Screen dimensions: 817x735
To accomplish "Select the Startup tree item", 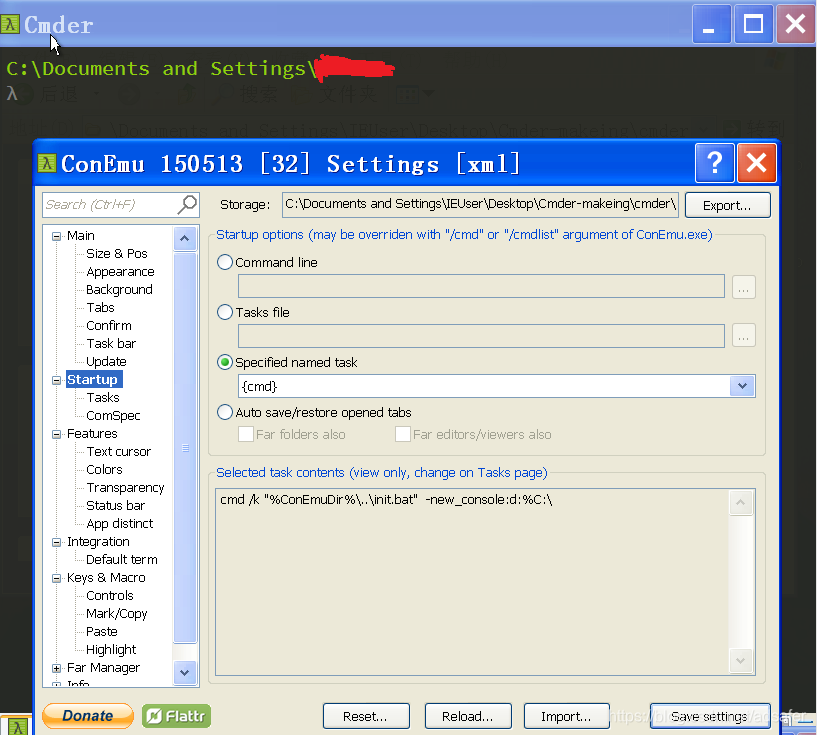I will coord(94,380).
